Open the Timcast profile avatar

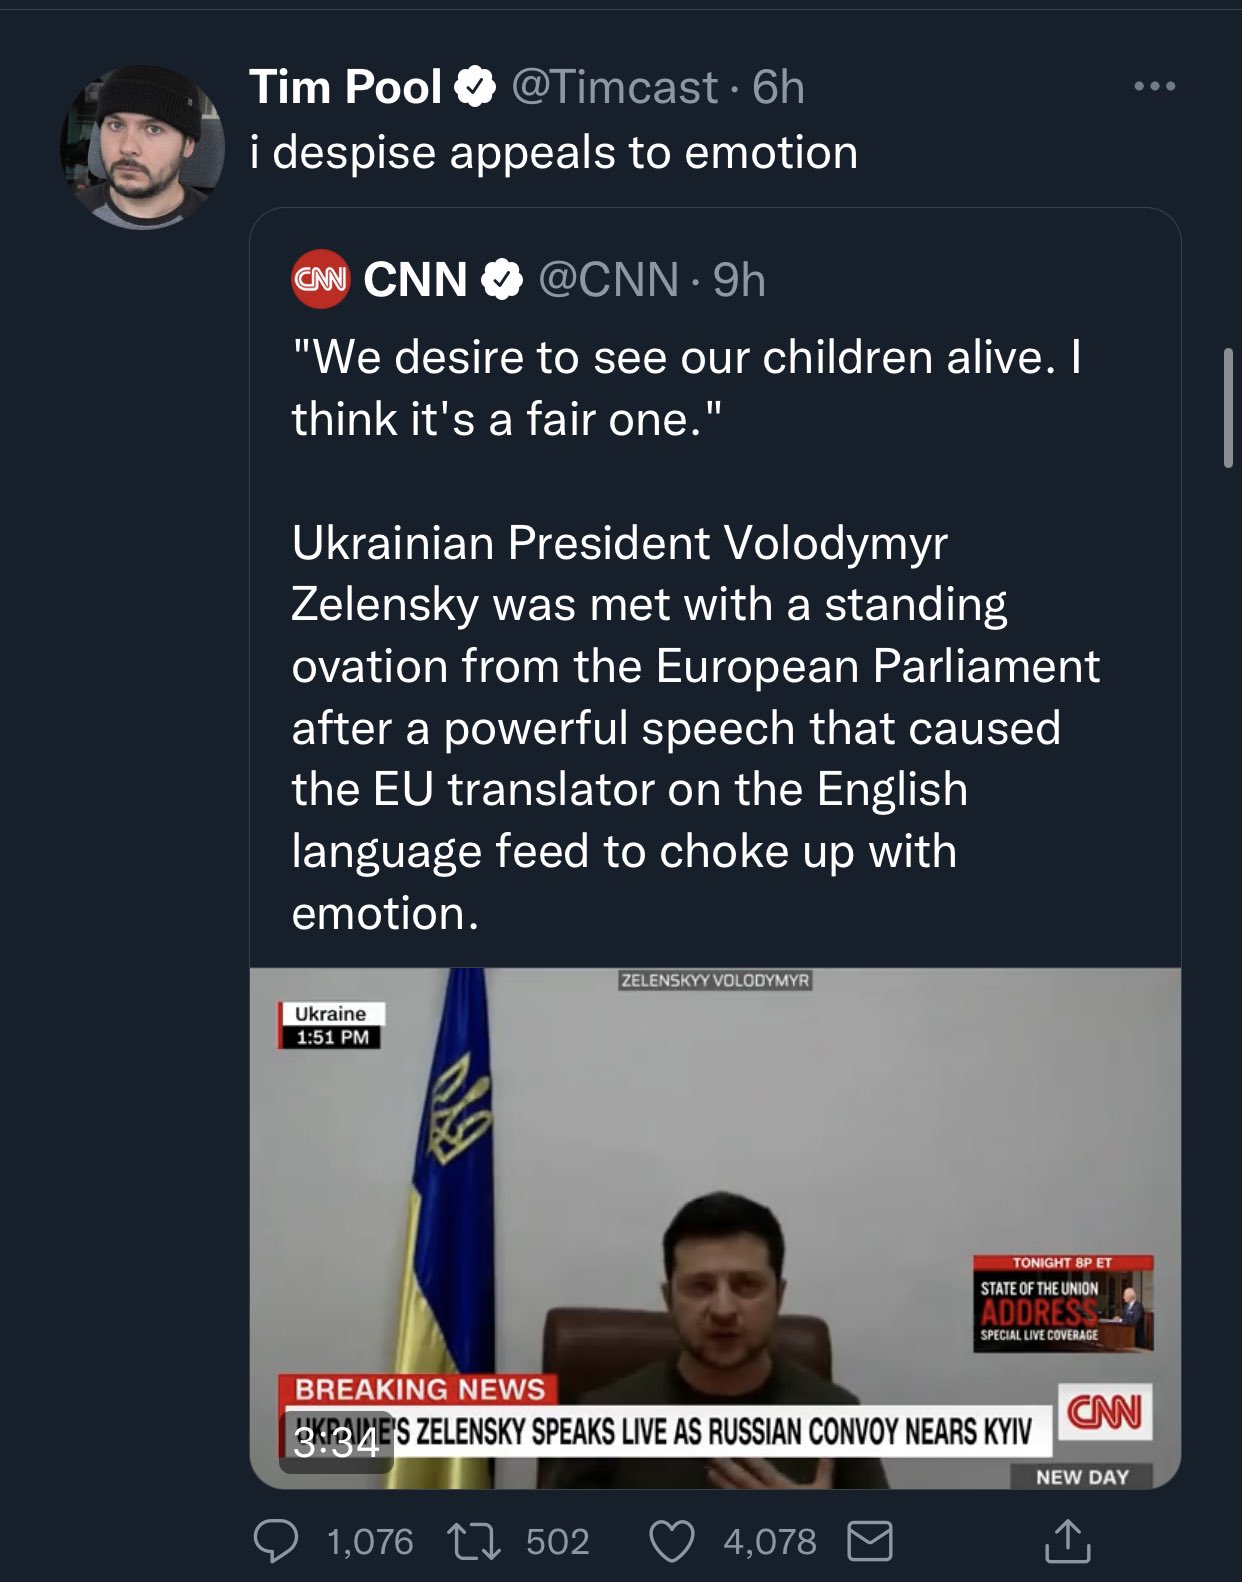point(143,146)
